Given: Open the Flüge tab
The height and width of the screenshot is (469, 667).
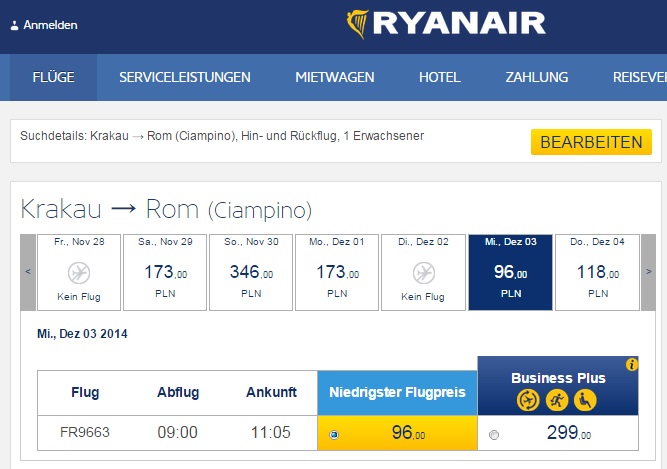Looking at the screenshot, I should (x=54, y=77).
